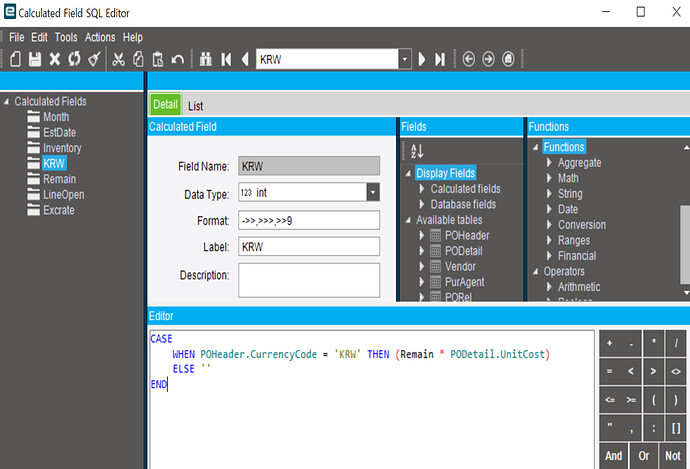The image size is (690, 469).
Task: Click the binoculars search icon
Action: [206, 59]
